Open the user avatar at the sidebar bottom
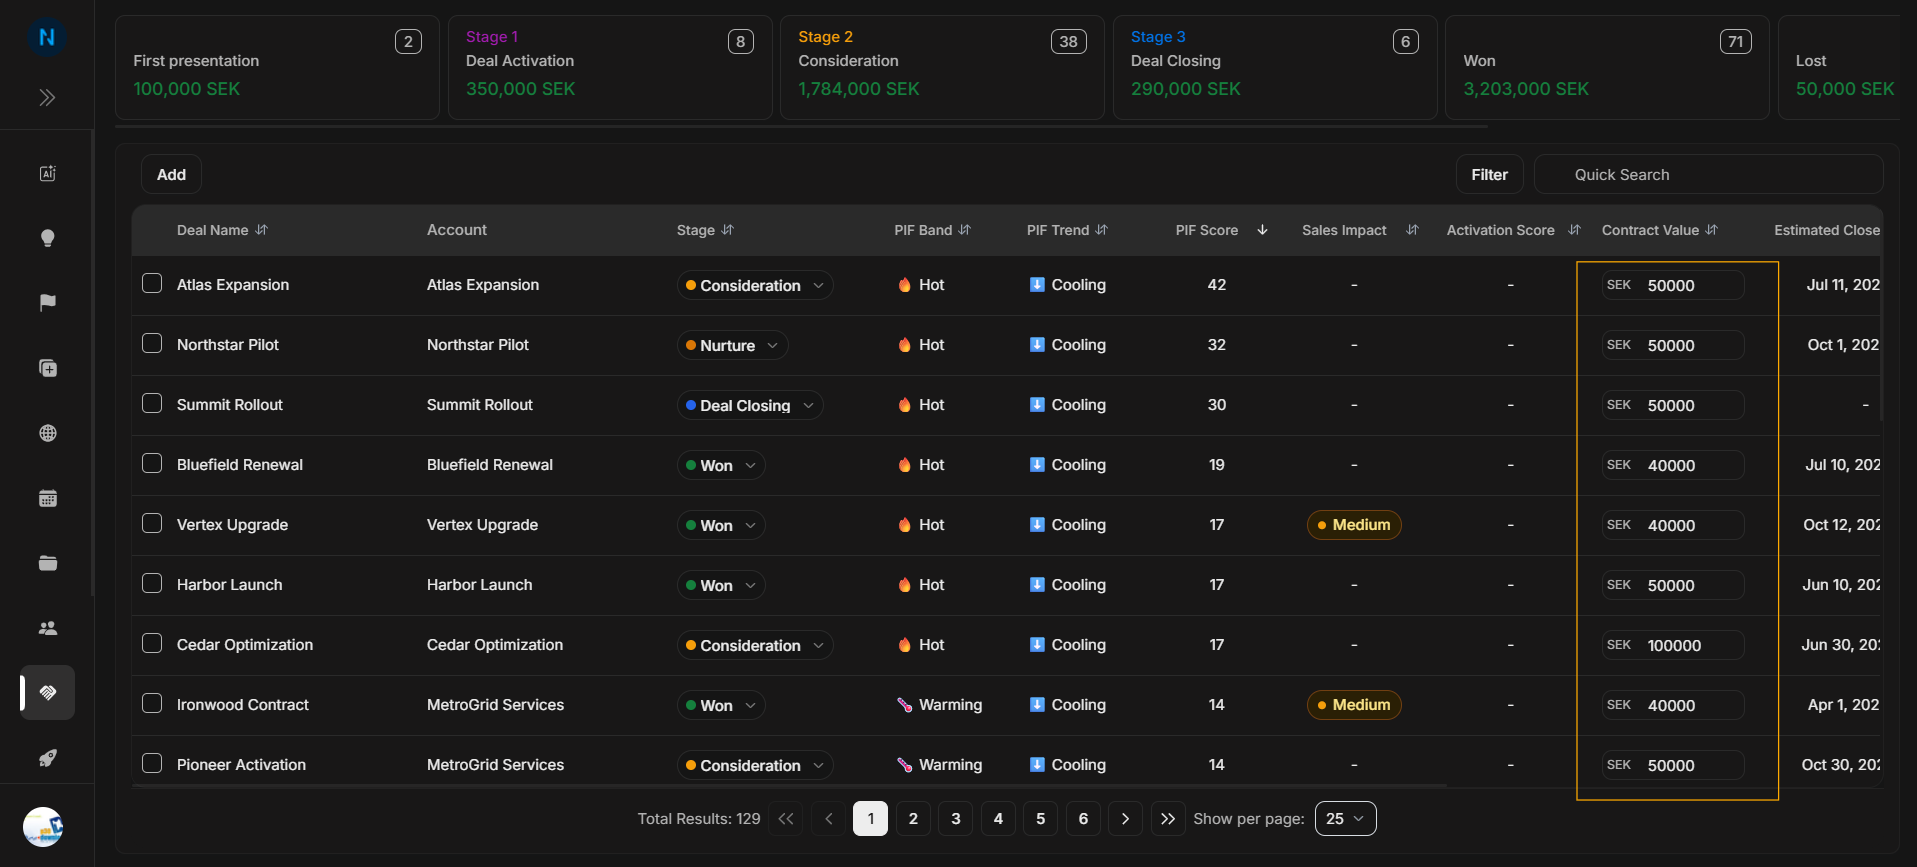Image resolution: width=1917 pixels, height=867 pixels. pyautogui.click(x=43, y=827)
